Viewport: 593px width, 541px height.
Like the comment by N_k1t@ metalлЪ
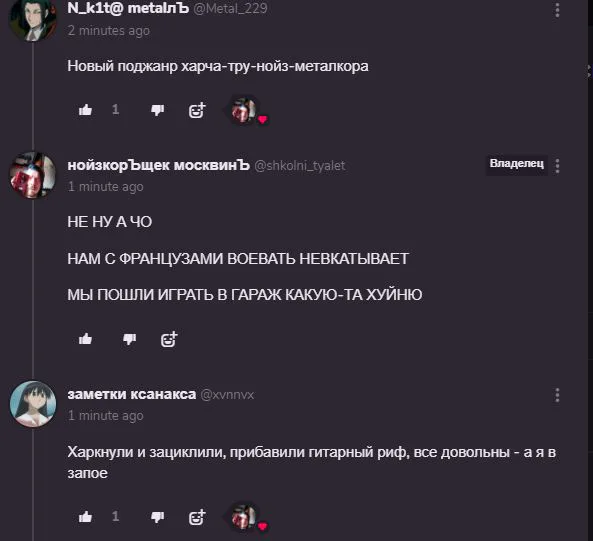pos(85,110)
